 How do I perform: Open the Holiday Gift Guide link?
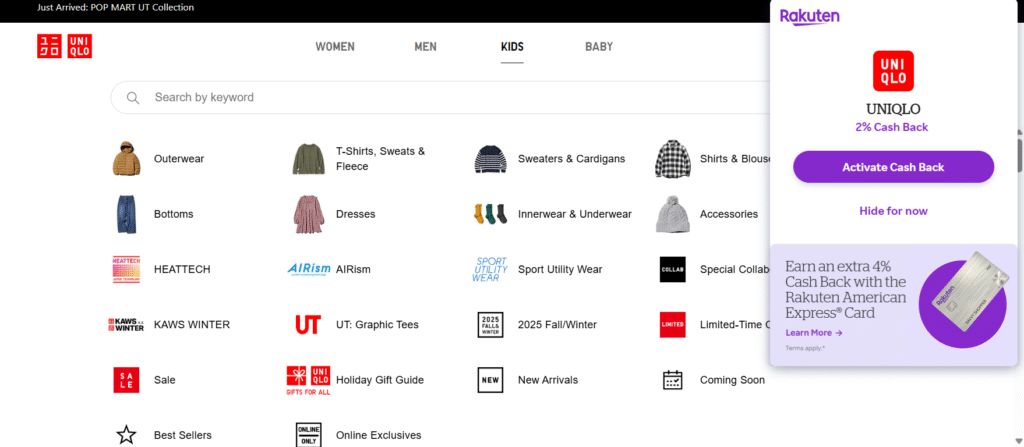pos(380,380)
